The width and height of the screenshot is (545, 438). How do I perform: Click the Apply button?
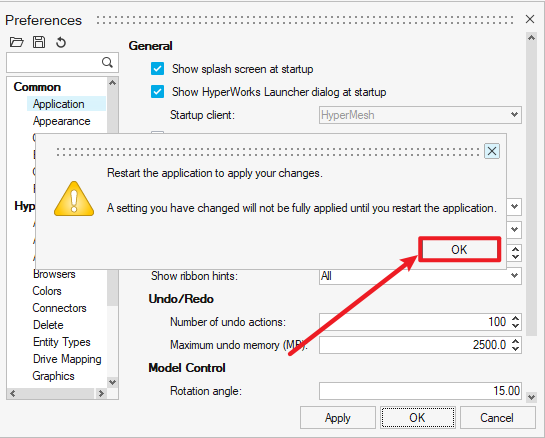(337, 417)
